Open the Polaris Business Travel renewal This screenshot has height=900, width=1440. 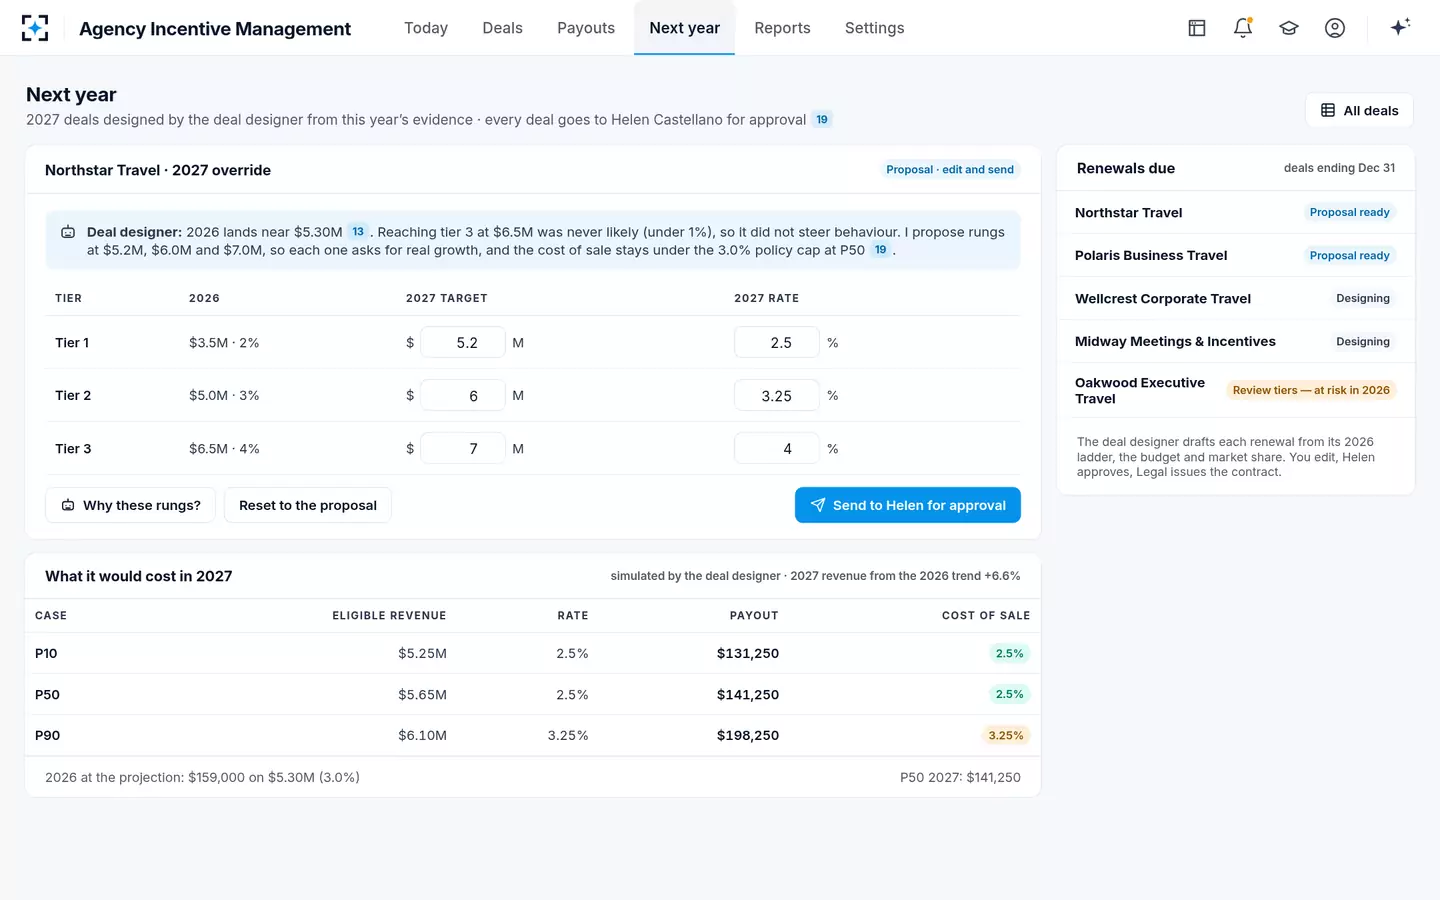1235,255
